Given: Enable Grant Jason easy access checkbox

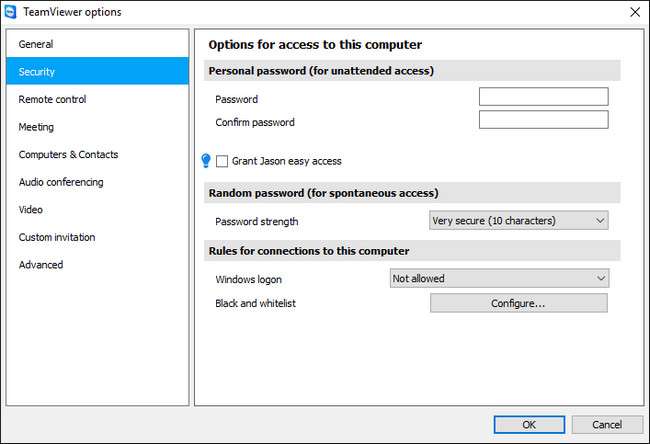Looking at the screenshot, I should [222, 161].
